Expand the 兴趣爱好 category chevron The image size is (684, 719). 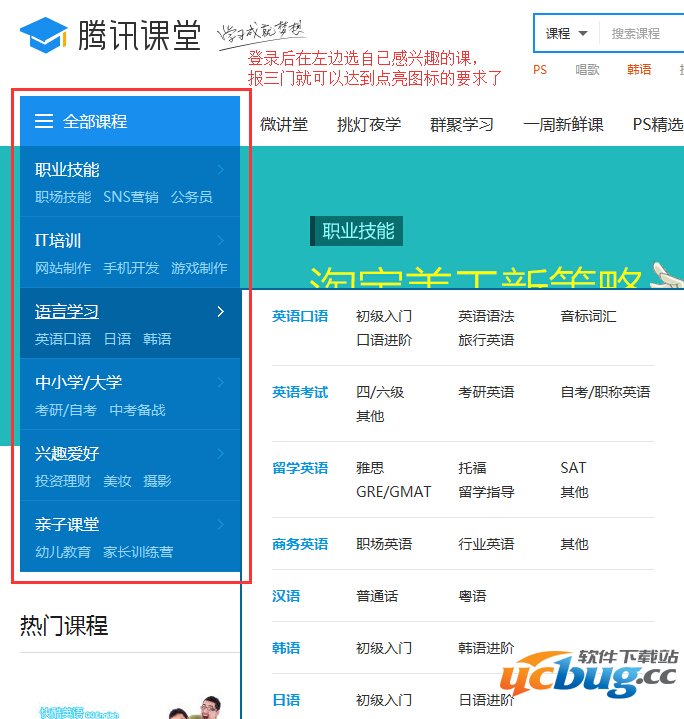tap(221, 454)
